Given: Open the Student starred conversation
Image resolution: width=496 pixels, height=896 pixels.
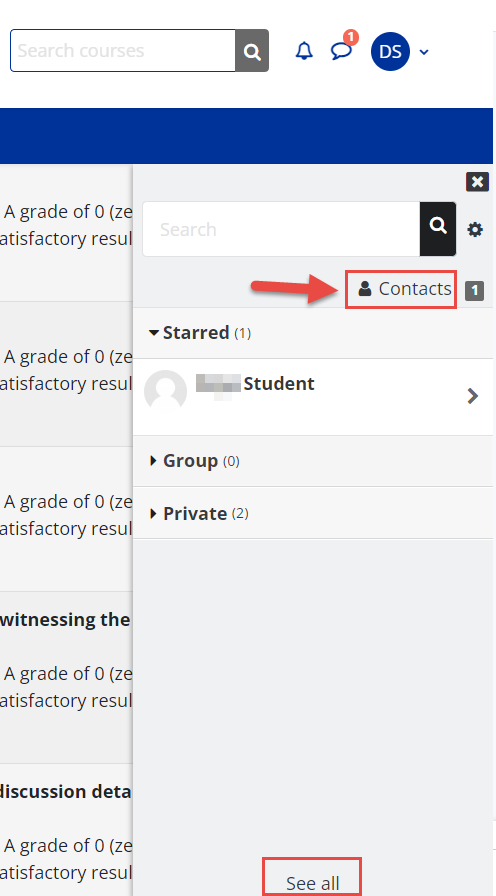Looking at the screenshot, I should tap(313, 397).
